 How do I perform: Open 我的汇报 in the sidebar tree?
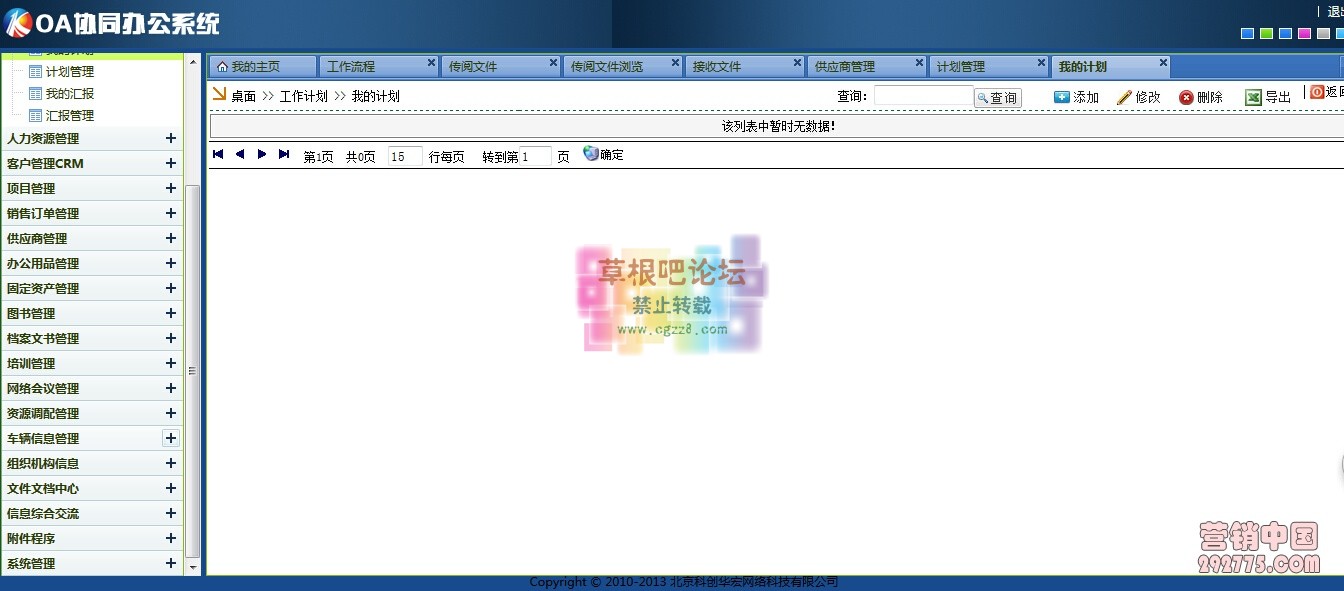point(69,94)
